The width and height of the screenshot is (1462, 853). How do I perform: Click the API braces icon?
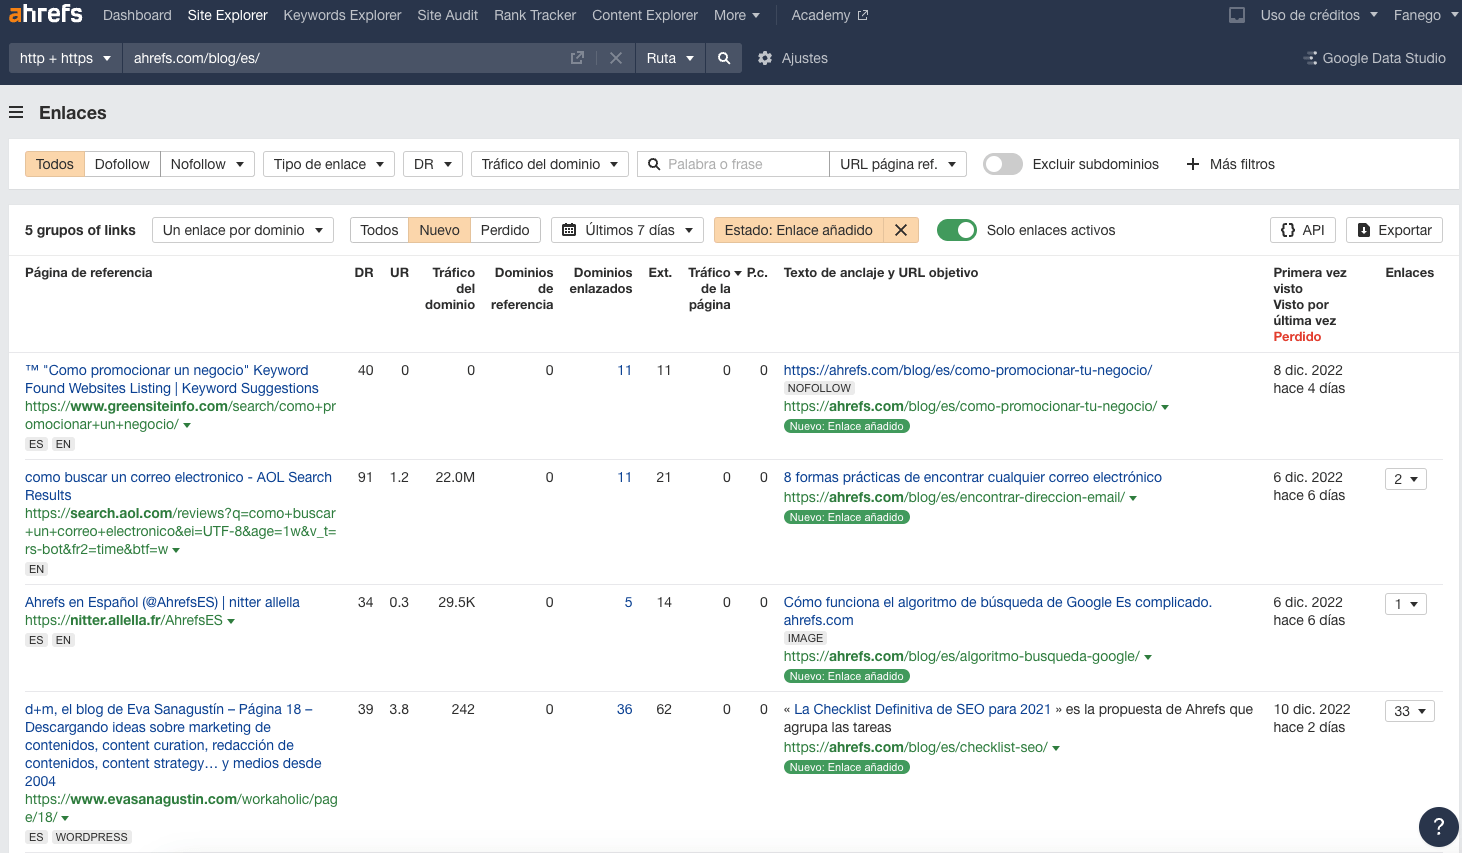pyautogui.click(x=1288, y=229)
